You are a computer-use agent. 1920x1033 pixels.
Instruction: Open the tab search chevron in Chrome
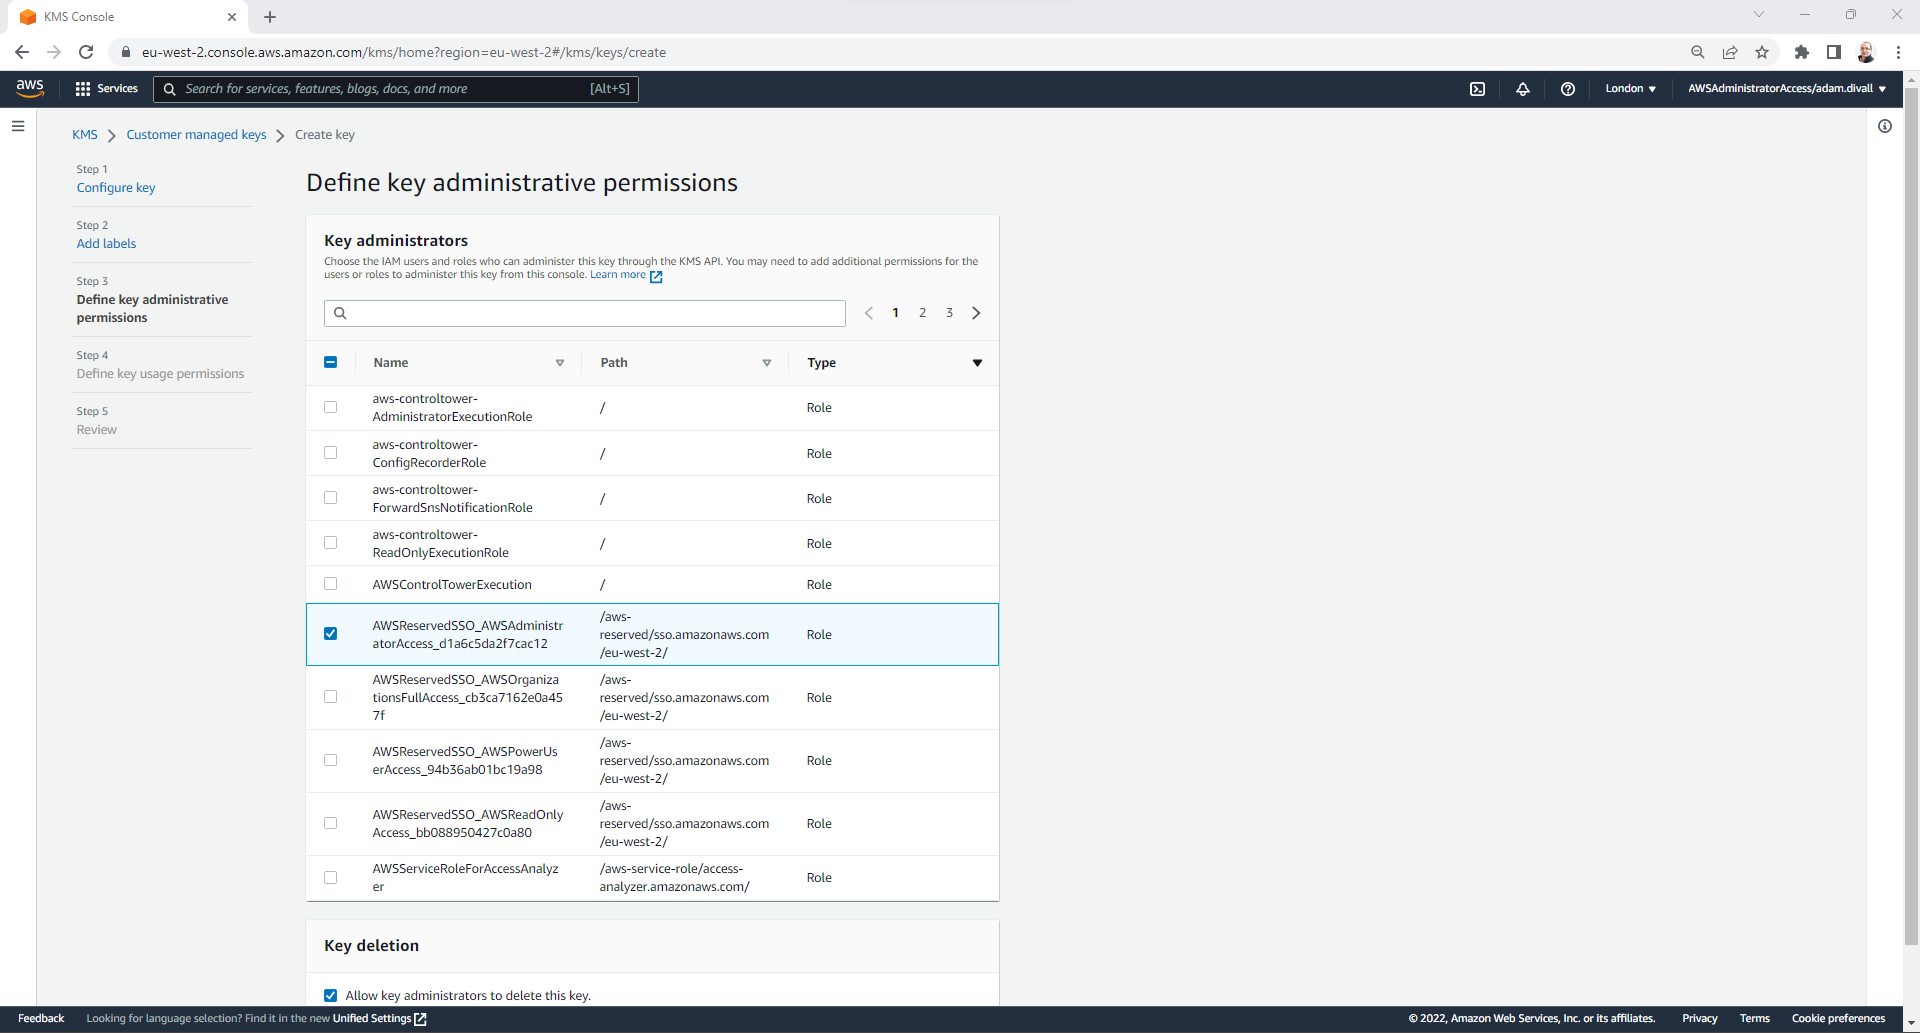(x=1758, y=14)
